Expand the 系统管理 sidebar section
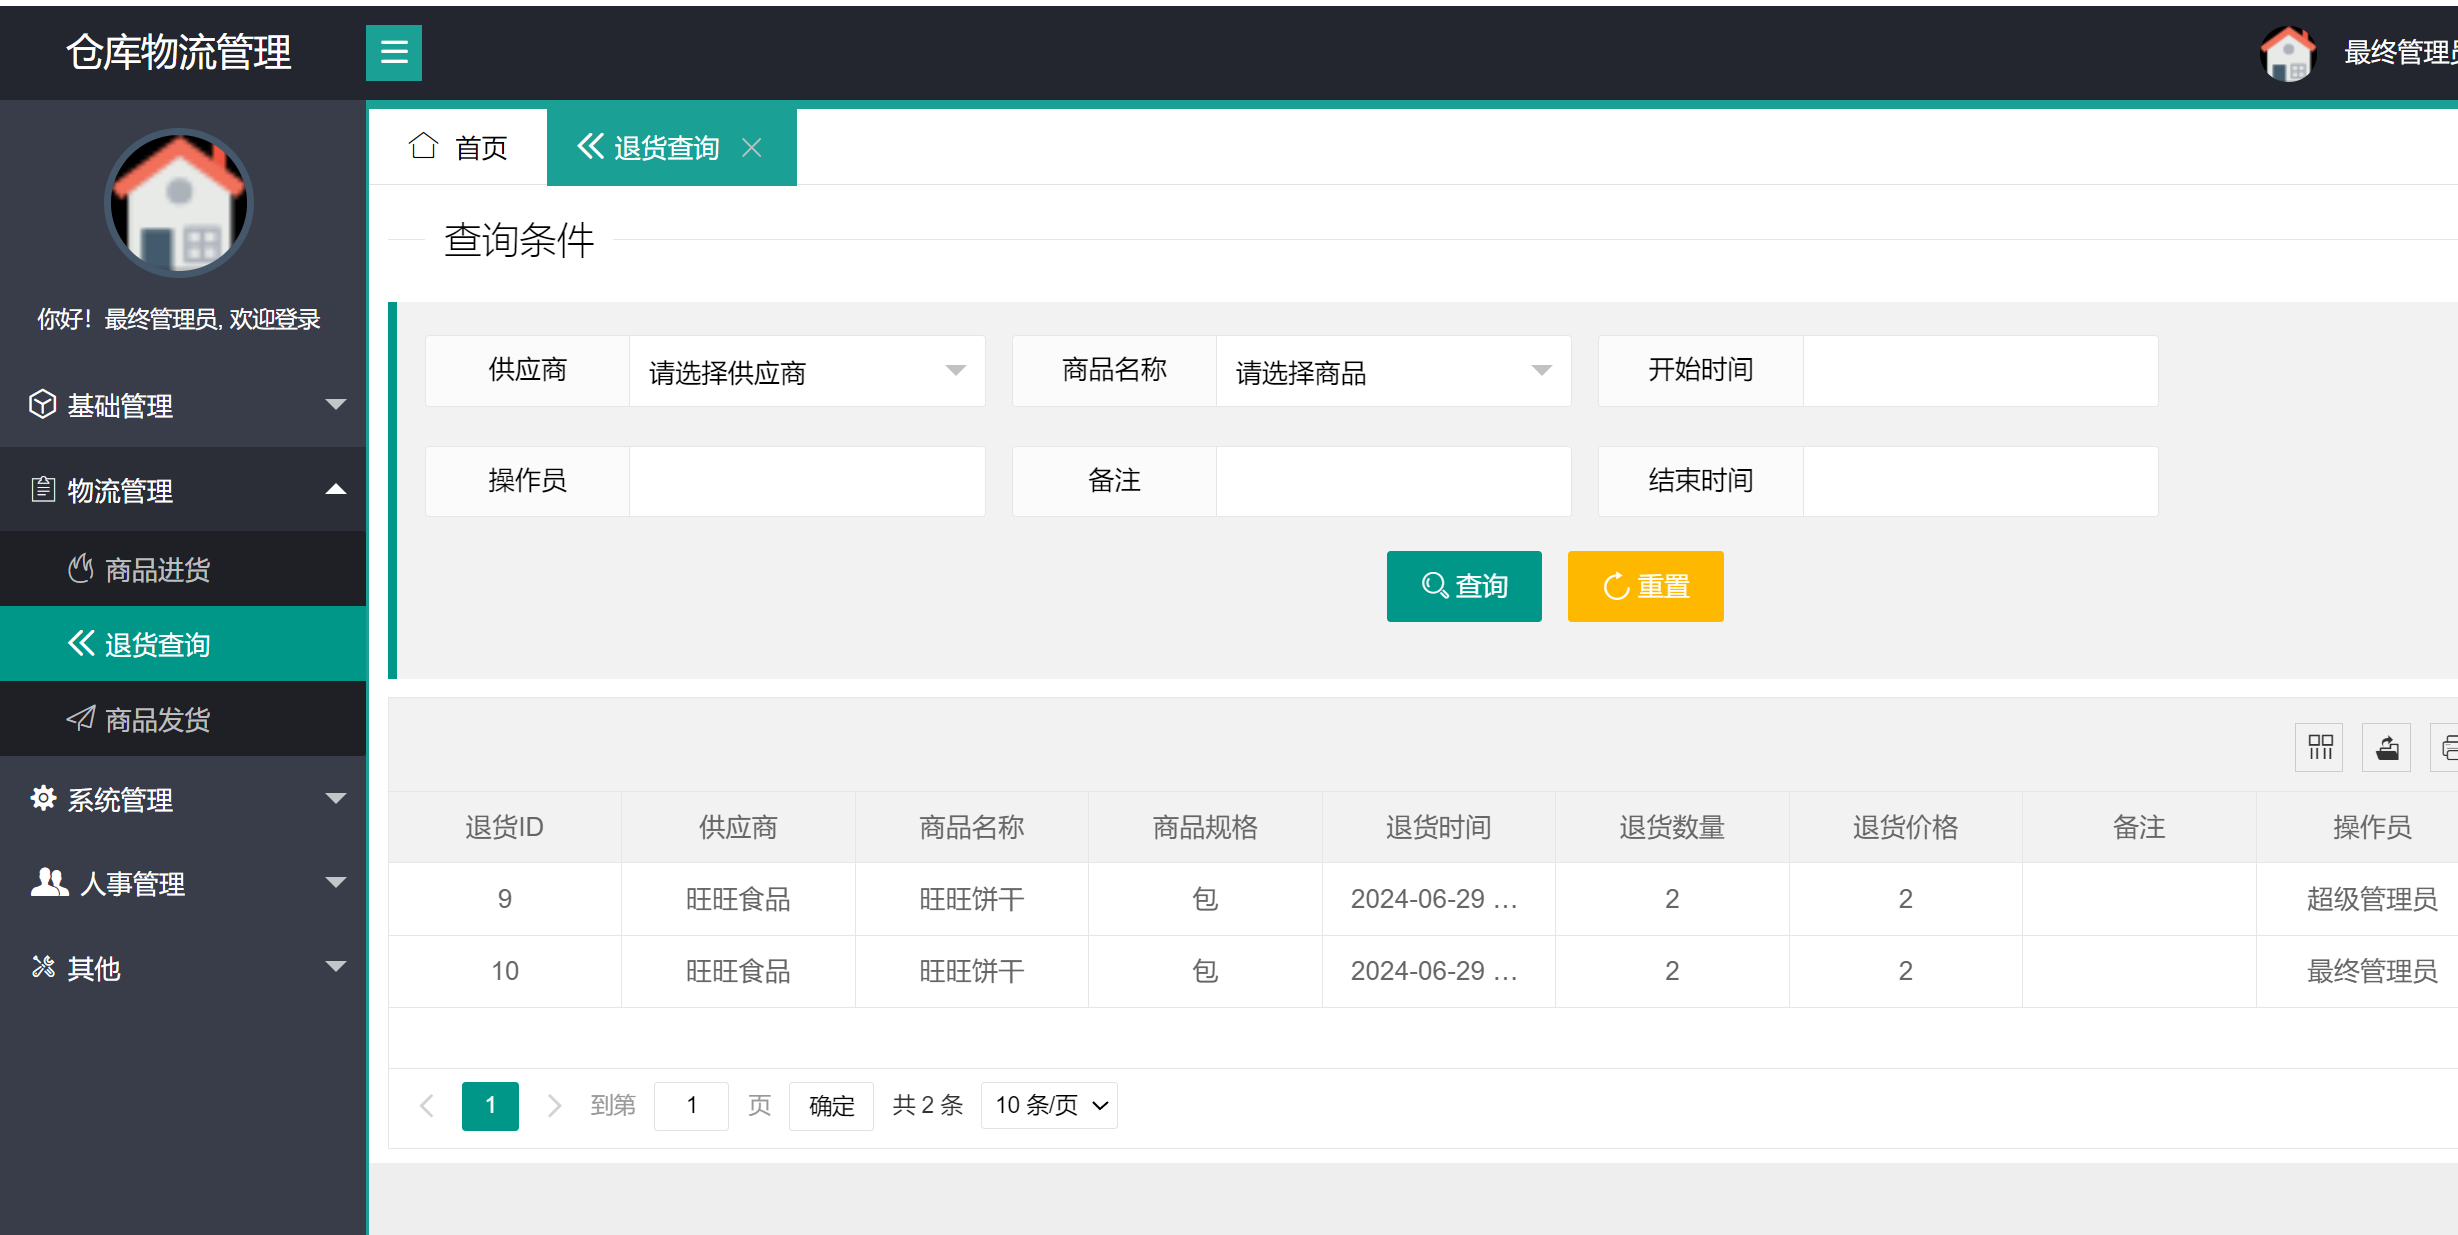Viewport: 2458px width, 1235px height. click(120, 799)
